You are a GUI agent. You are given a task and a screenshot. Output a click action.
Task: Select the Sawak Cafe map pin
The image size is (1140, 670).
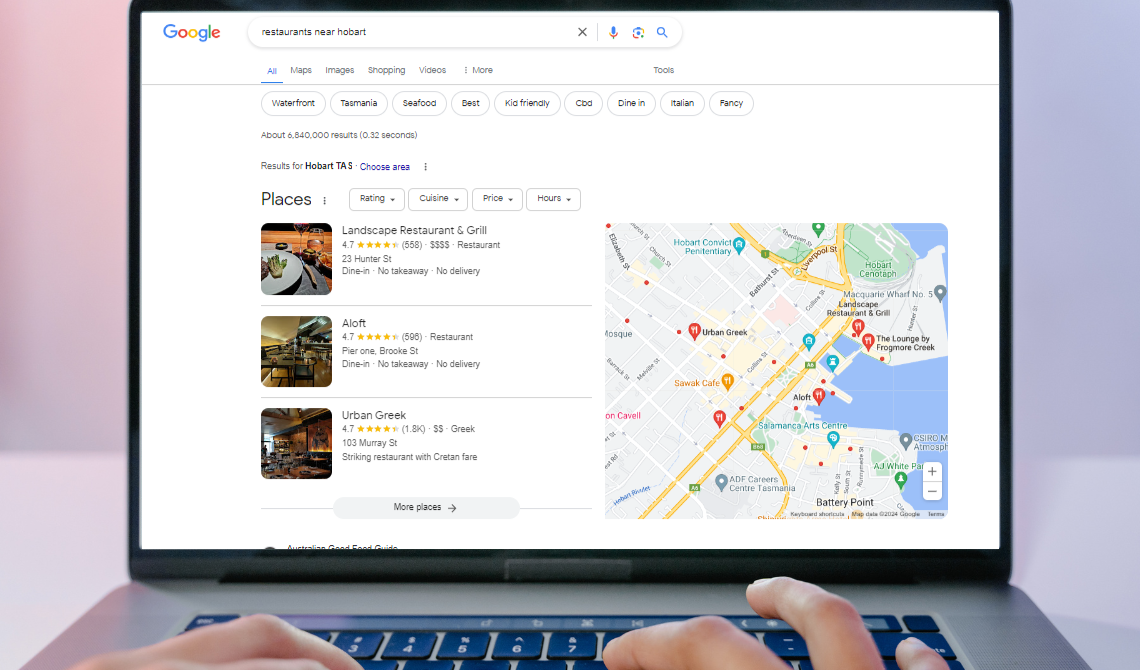click(x=727, y=382)
